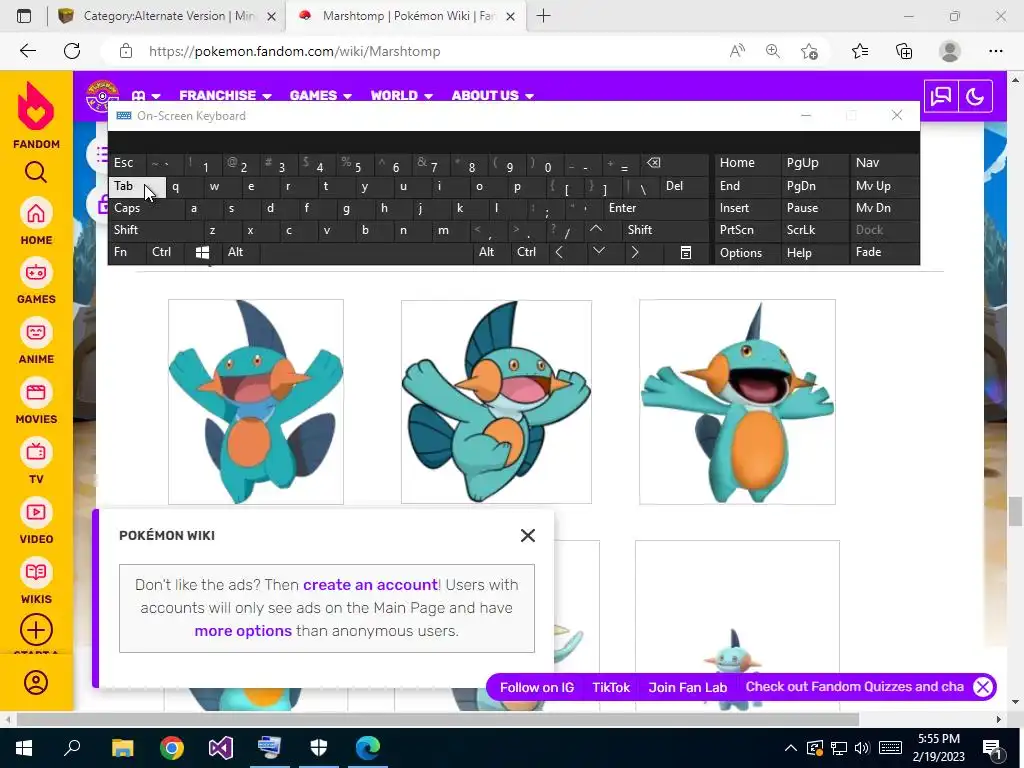Click the Read aloud icon in address bar

(x=737, y=51)
